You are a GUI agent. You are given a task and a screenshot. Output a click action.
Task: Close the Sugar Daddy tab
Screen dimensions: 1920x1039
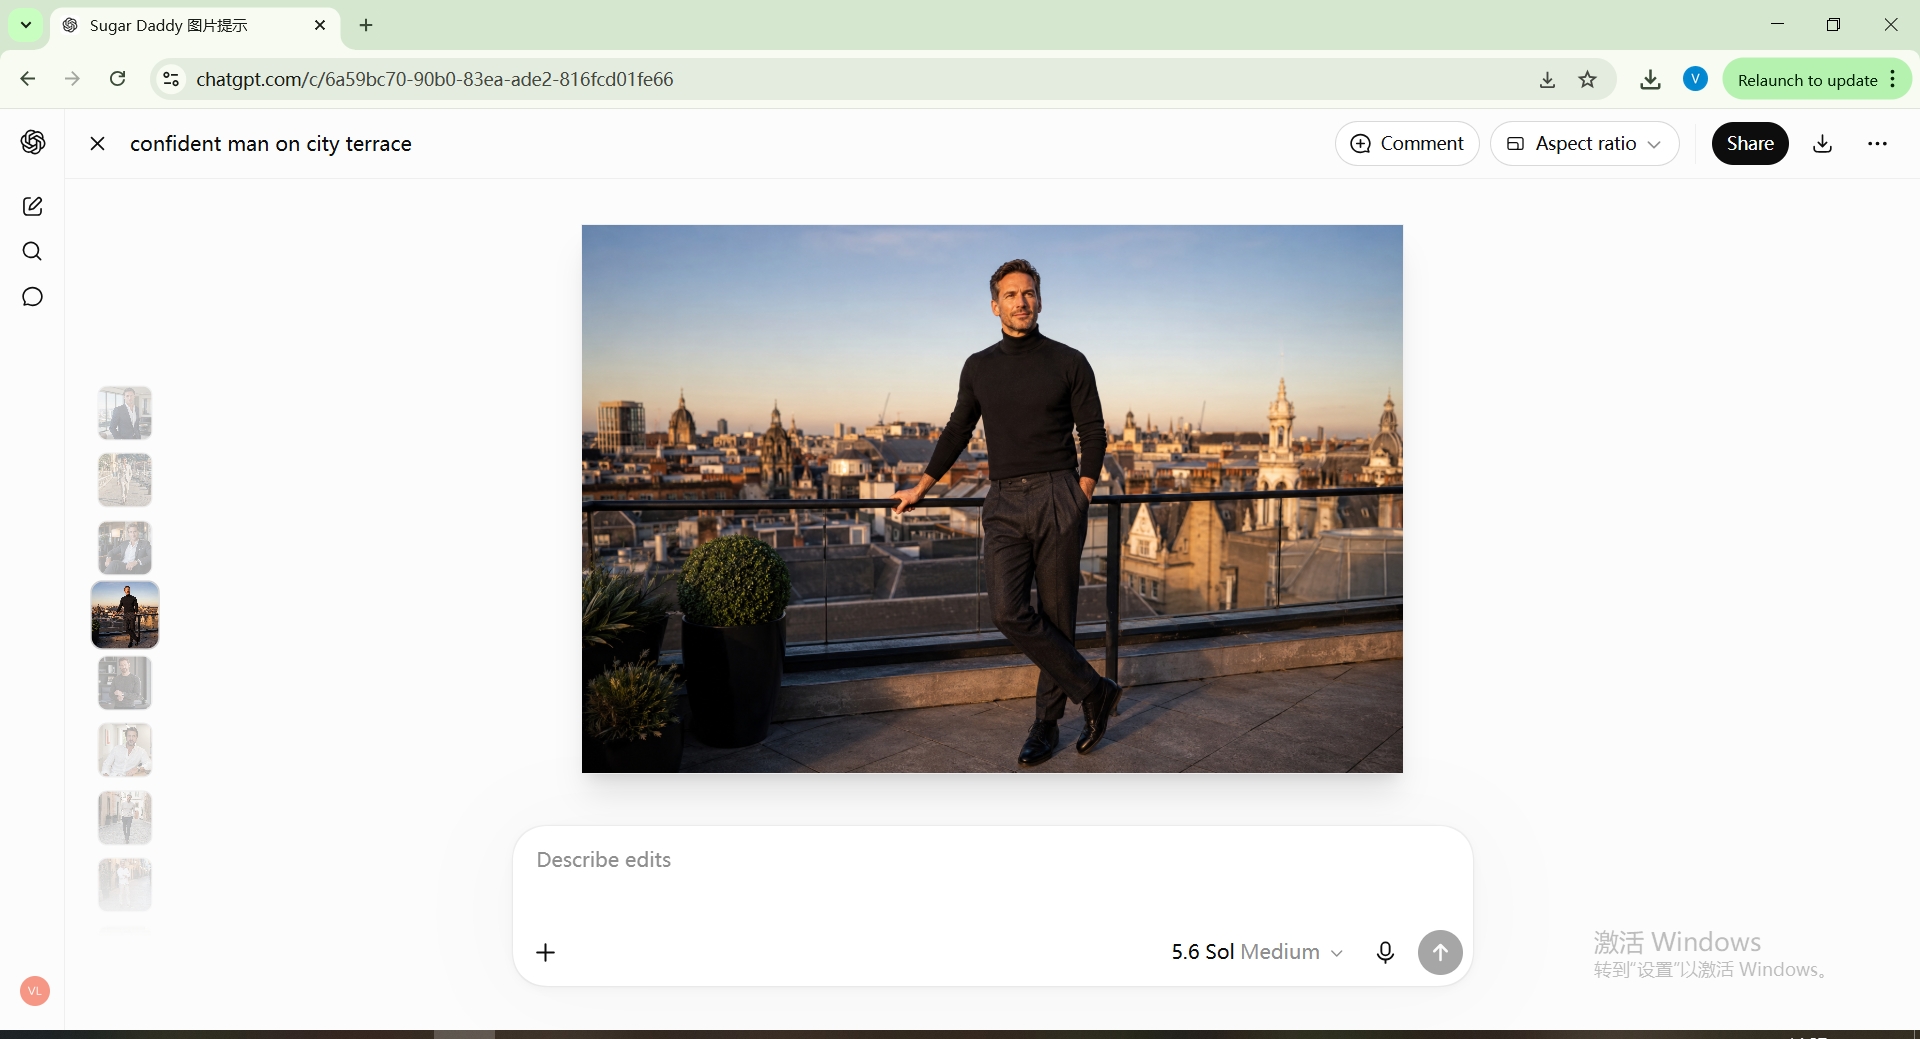coord(320,25)
